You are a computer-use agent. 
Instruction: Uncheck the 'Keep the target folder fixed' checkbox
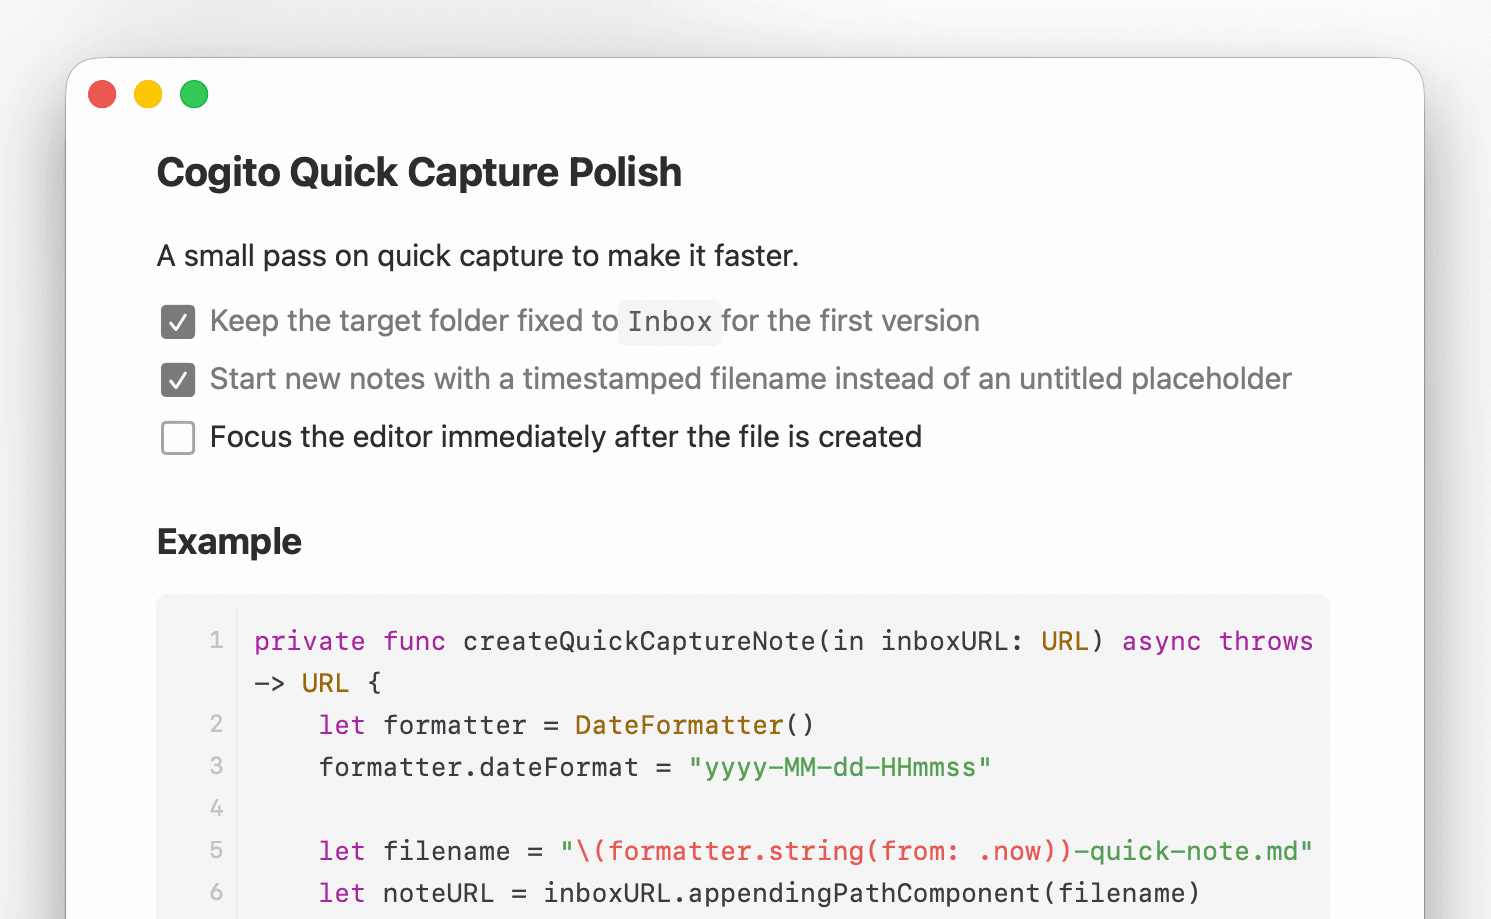(x=178, y=322)
